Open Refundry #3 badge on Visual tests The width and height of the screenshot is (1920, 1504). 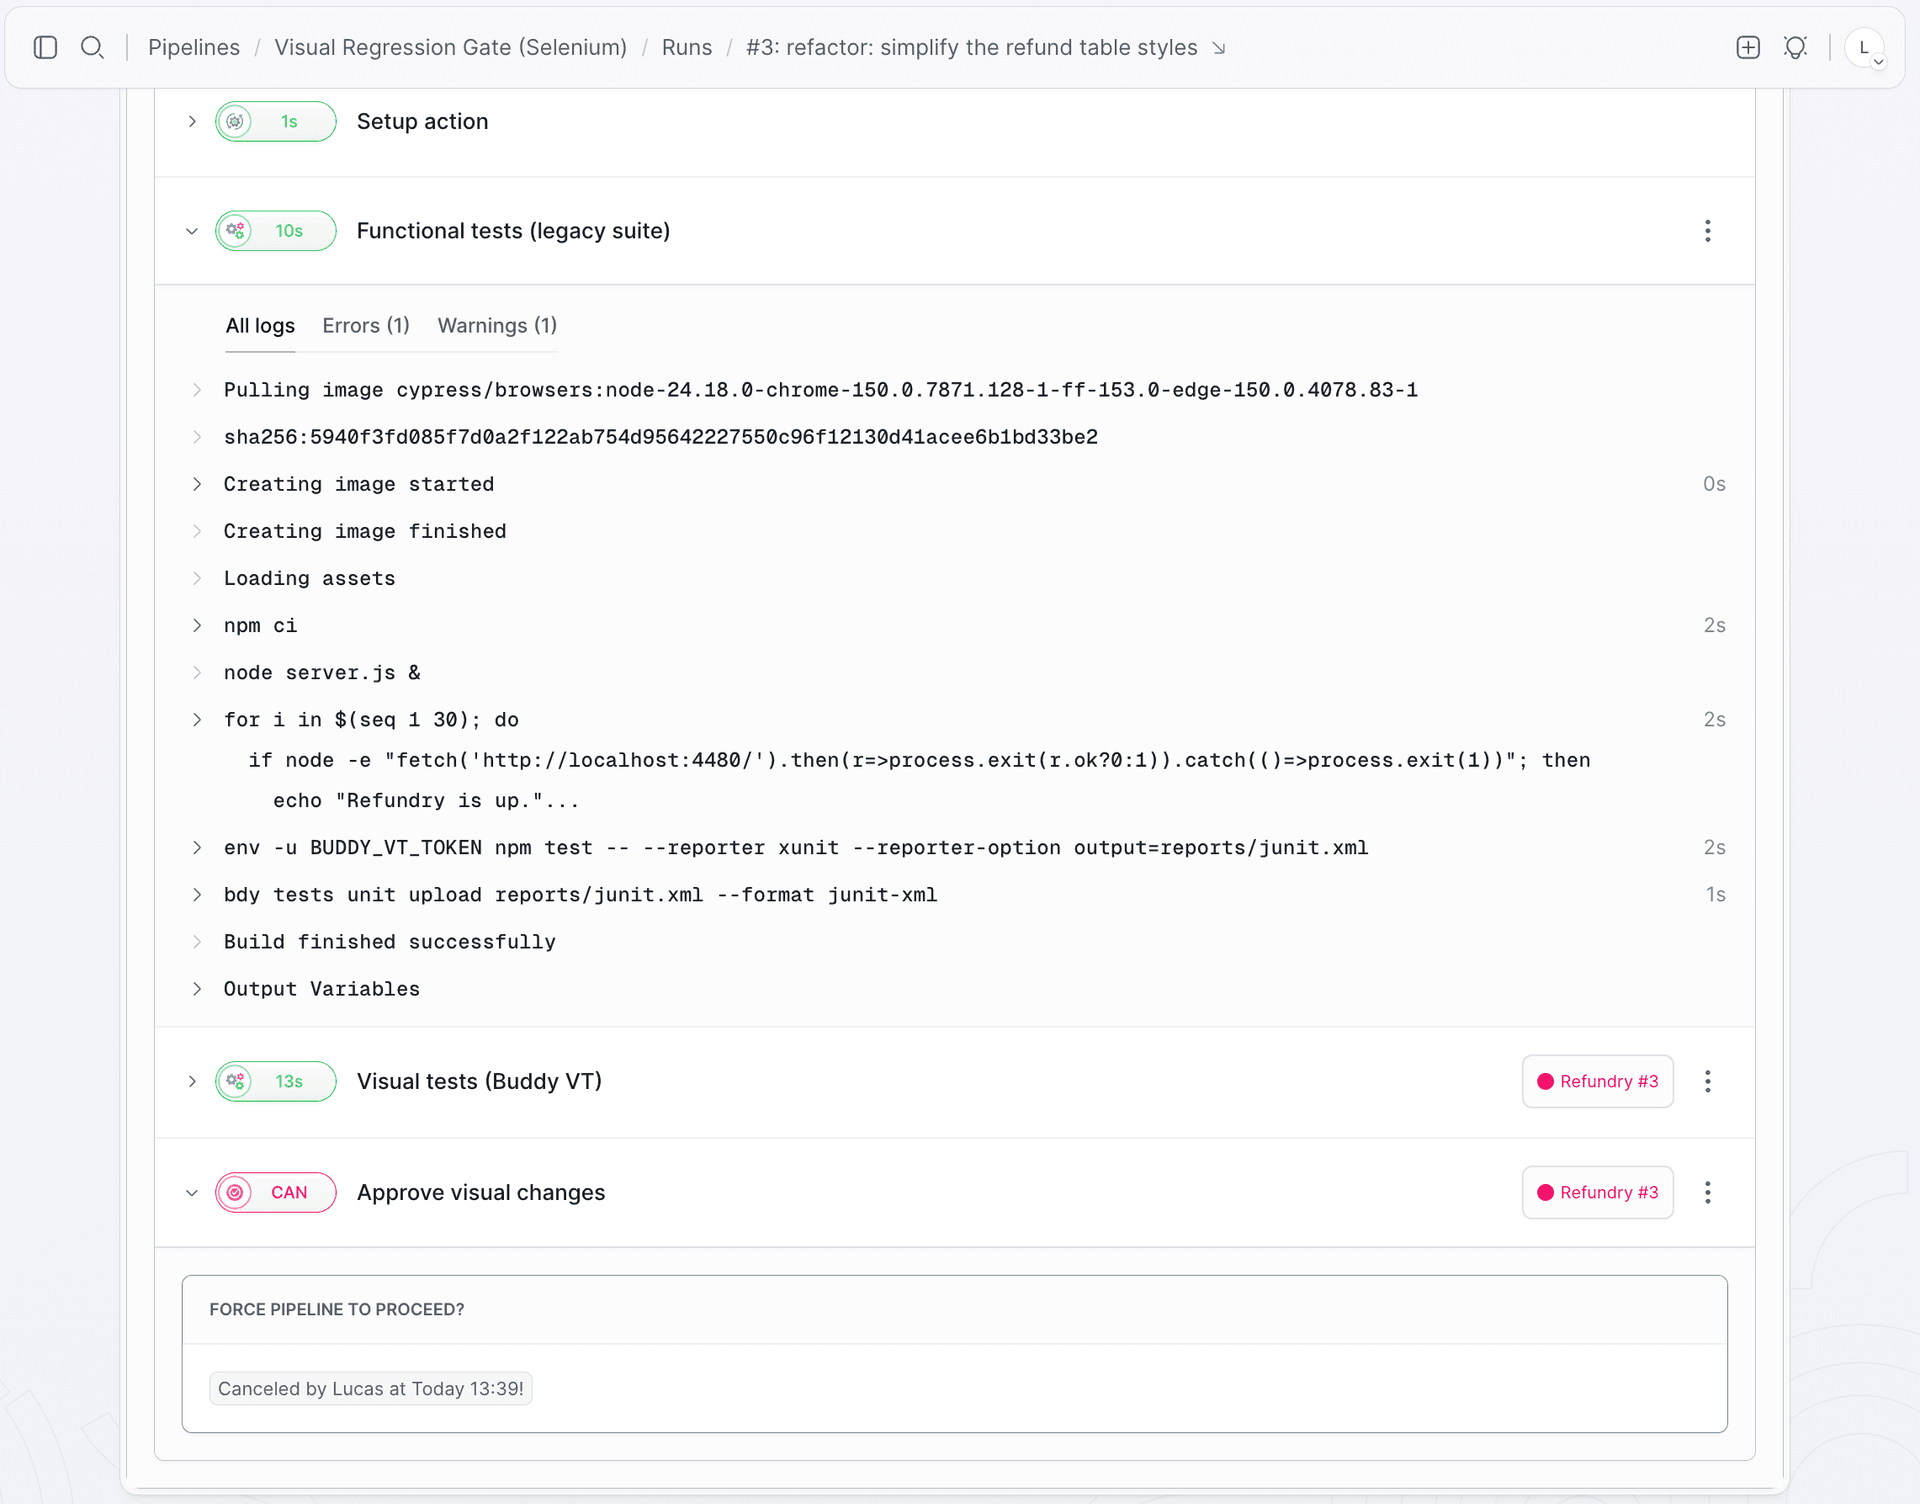click(1598, 1081)
